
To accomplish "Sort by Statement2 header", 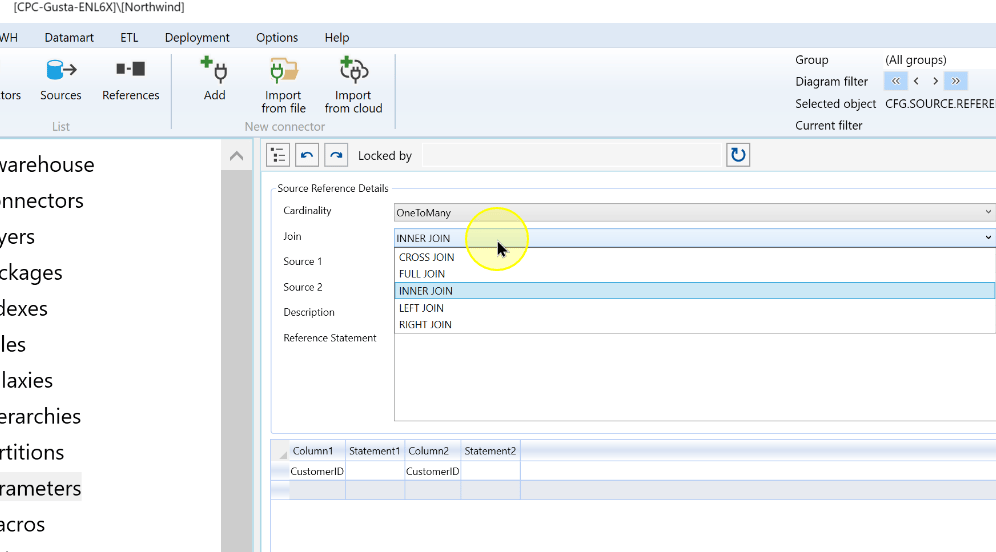I will pyautogui.click(x=490, y=451).
